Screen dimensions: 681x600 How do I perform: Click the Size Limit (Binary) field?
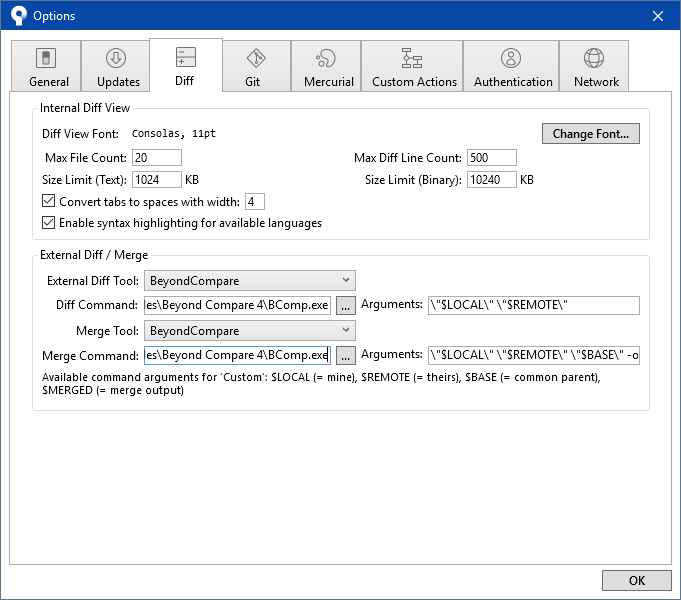(x=492, y=179)
